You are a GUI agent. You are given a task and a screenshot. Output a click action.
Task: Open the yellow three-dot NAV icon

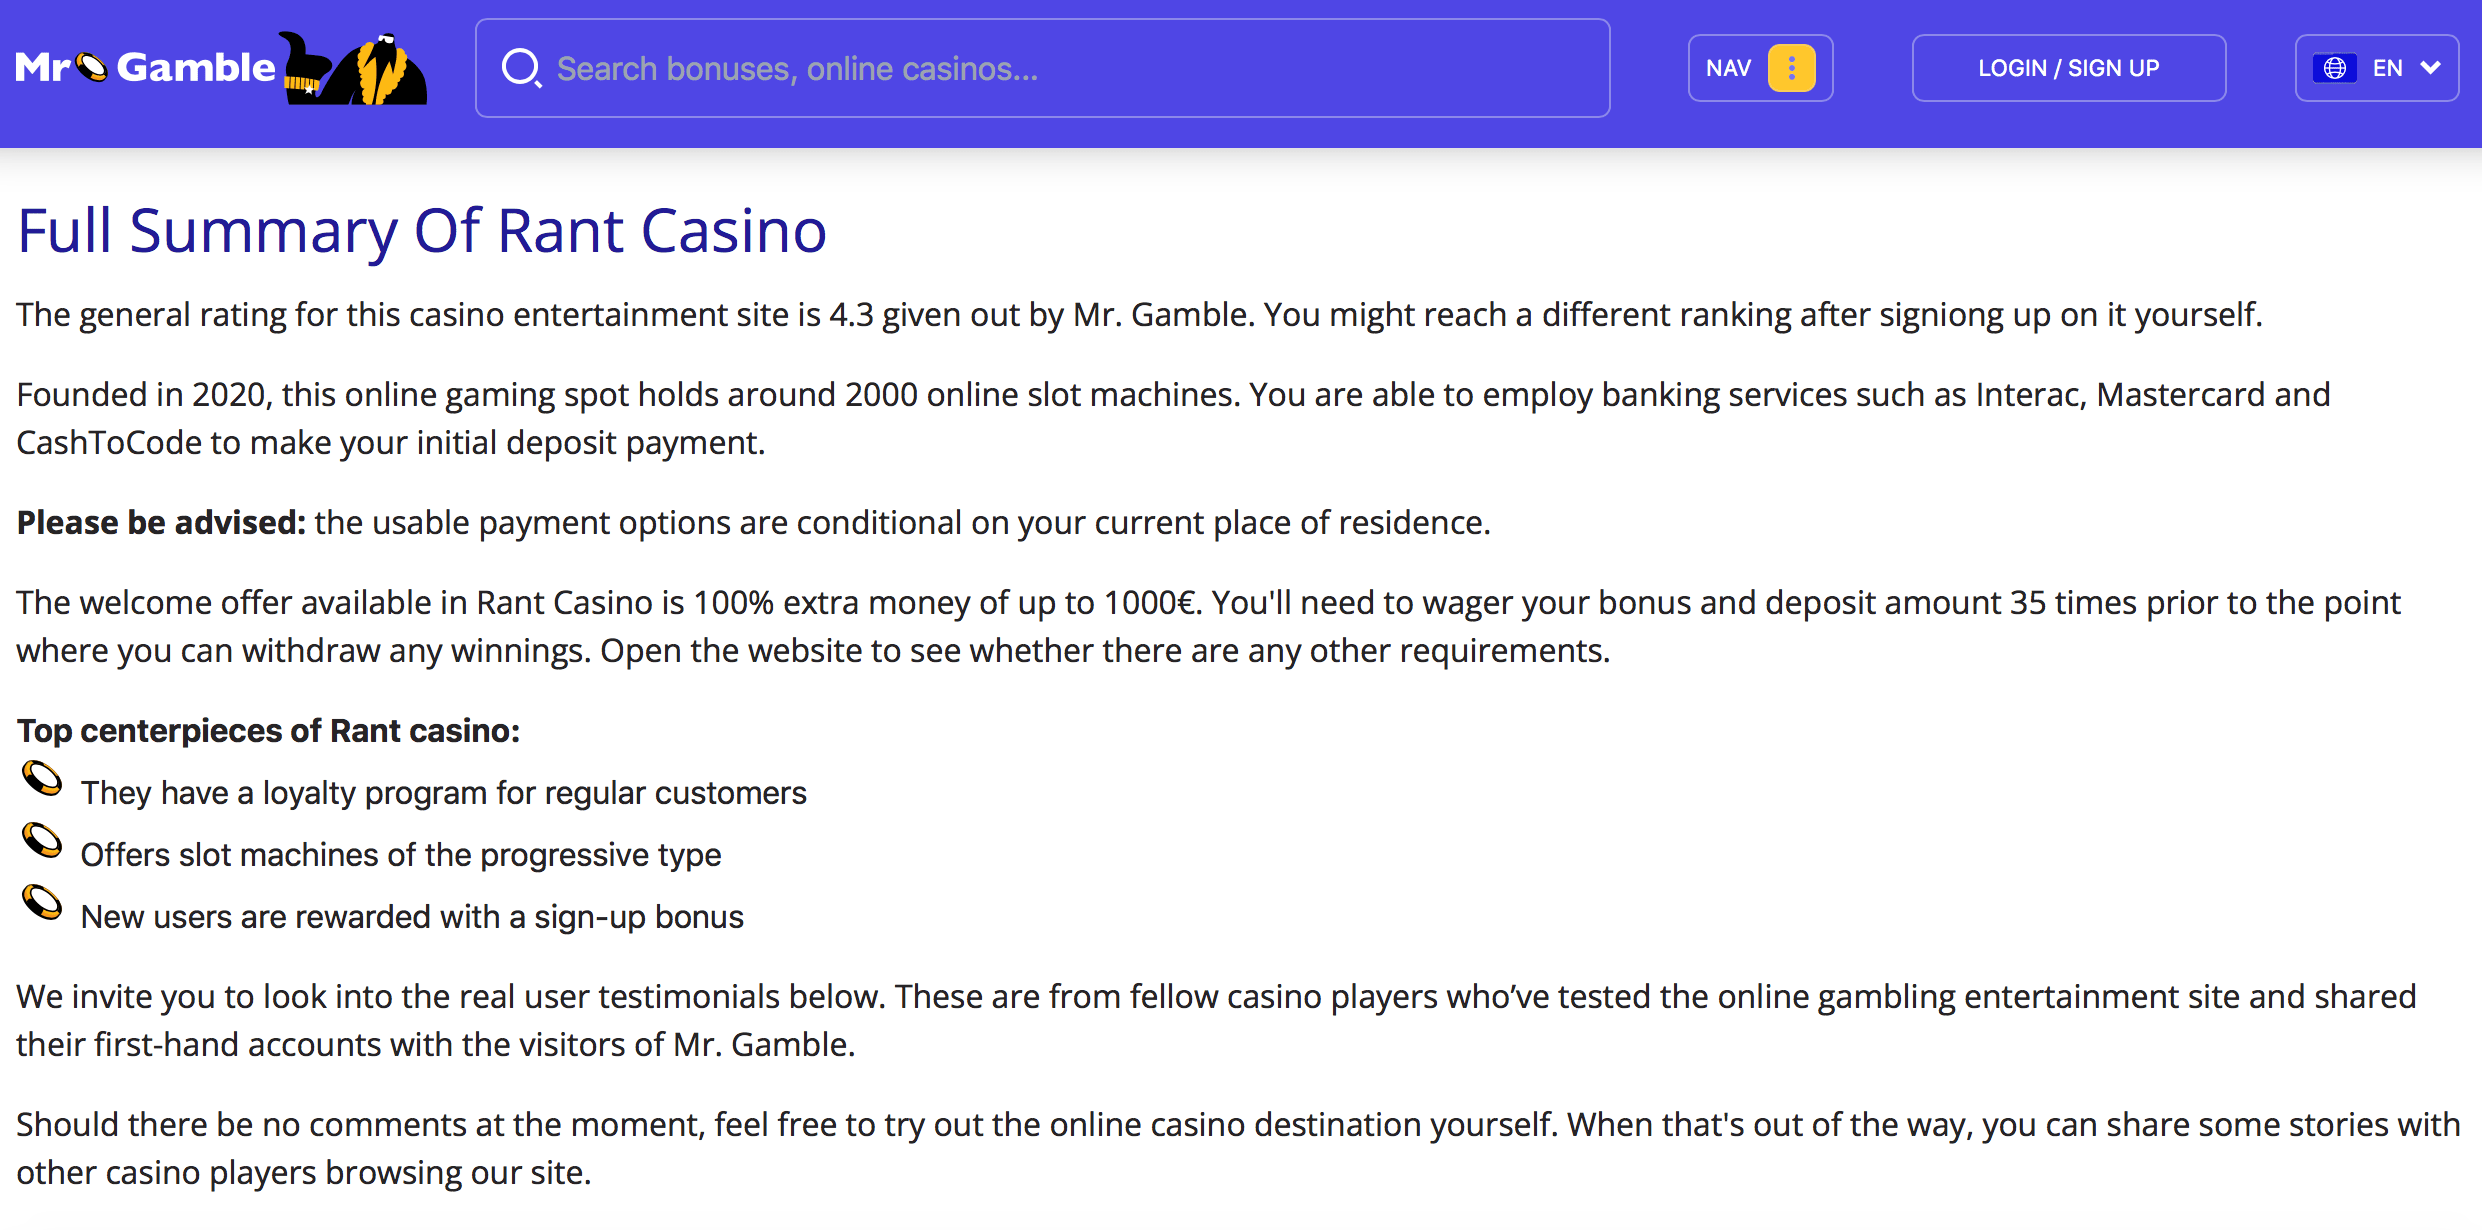click(1791, 68)
